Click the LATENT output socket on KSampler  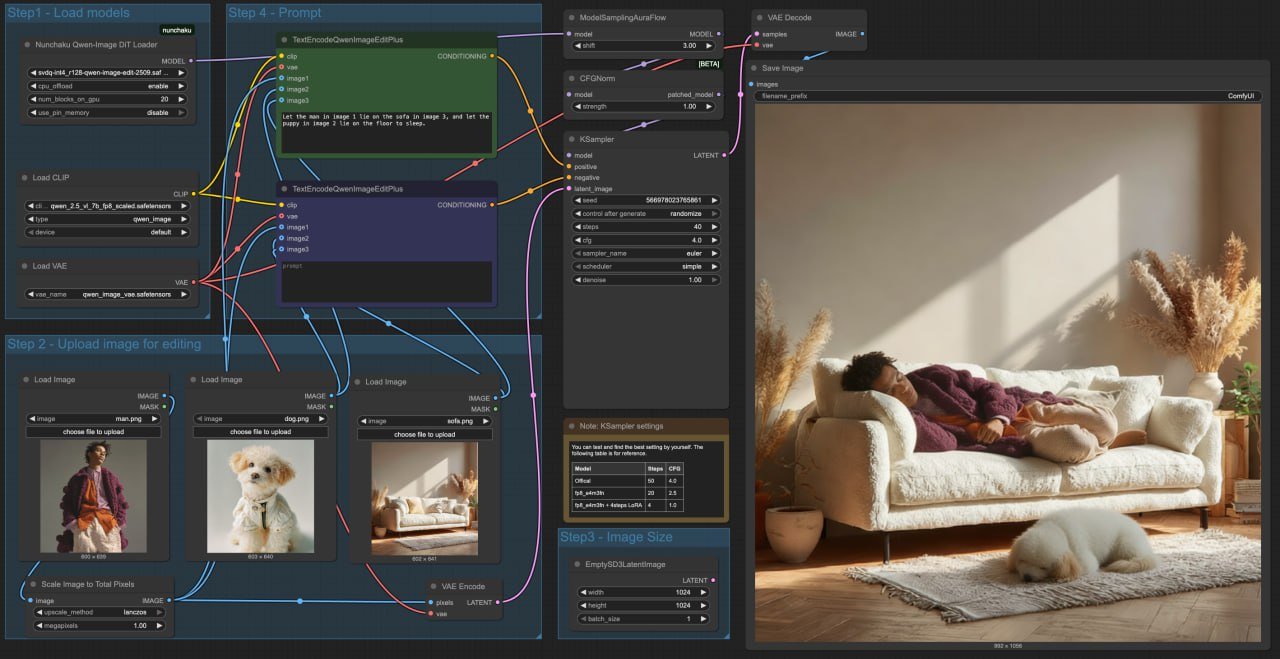[x=724, y=155]
